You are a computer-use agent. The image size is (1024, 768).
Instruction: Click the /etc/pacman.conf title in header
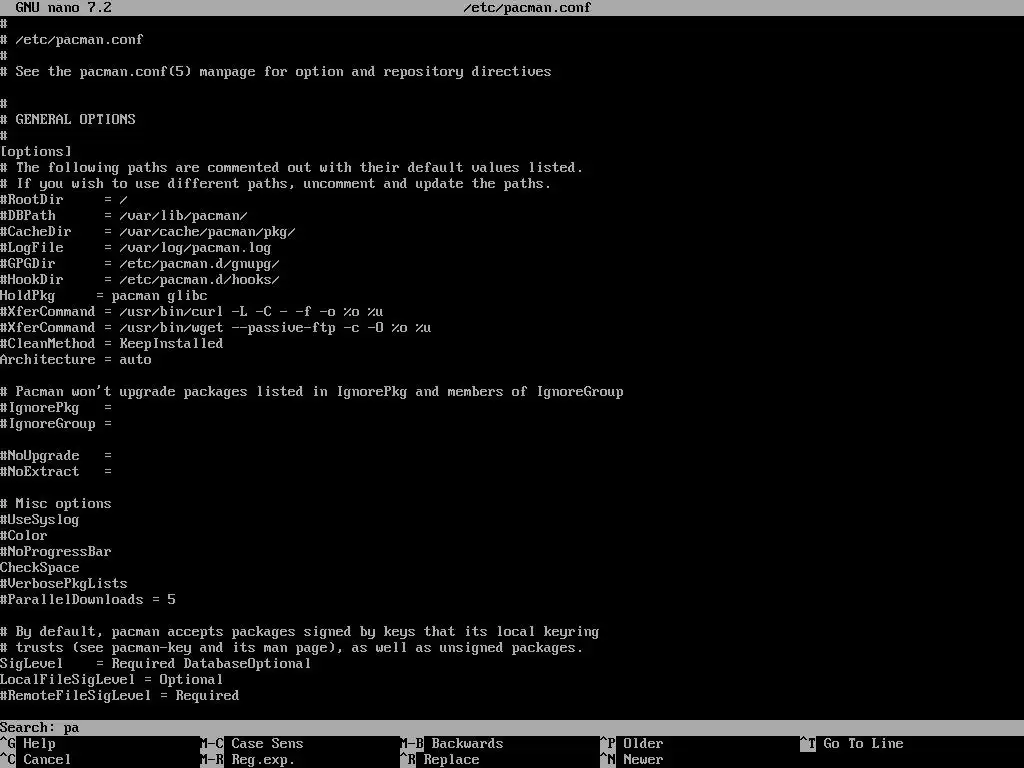[527, 8]
